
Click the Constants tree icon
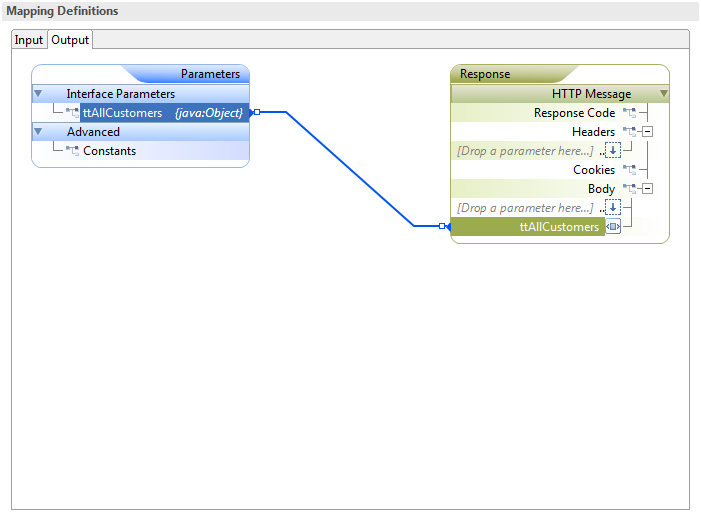[x=72, y=151]
